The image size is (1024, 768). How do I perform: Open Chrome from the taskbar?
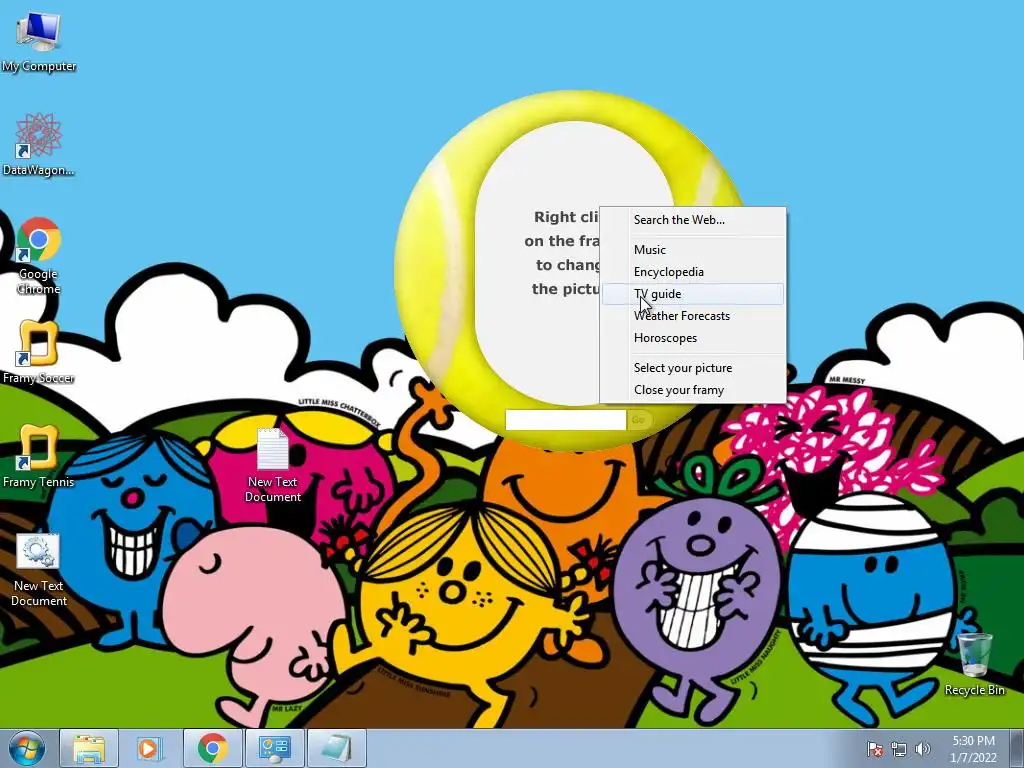click(x=212, y=748)
